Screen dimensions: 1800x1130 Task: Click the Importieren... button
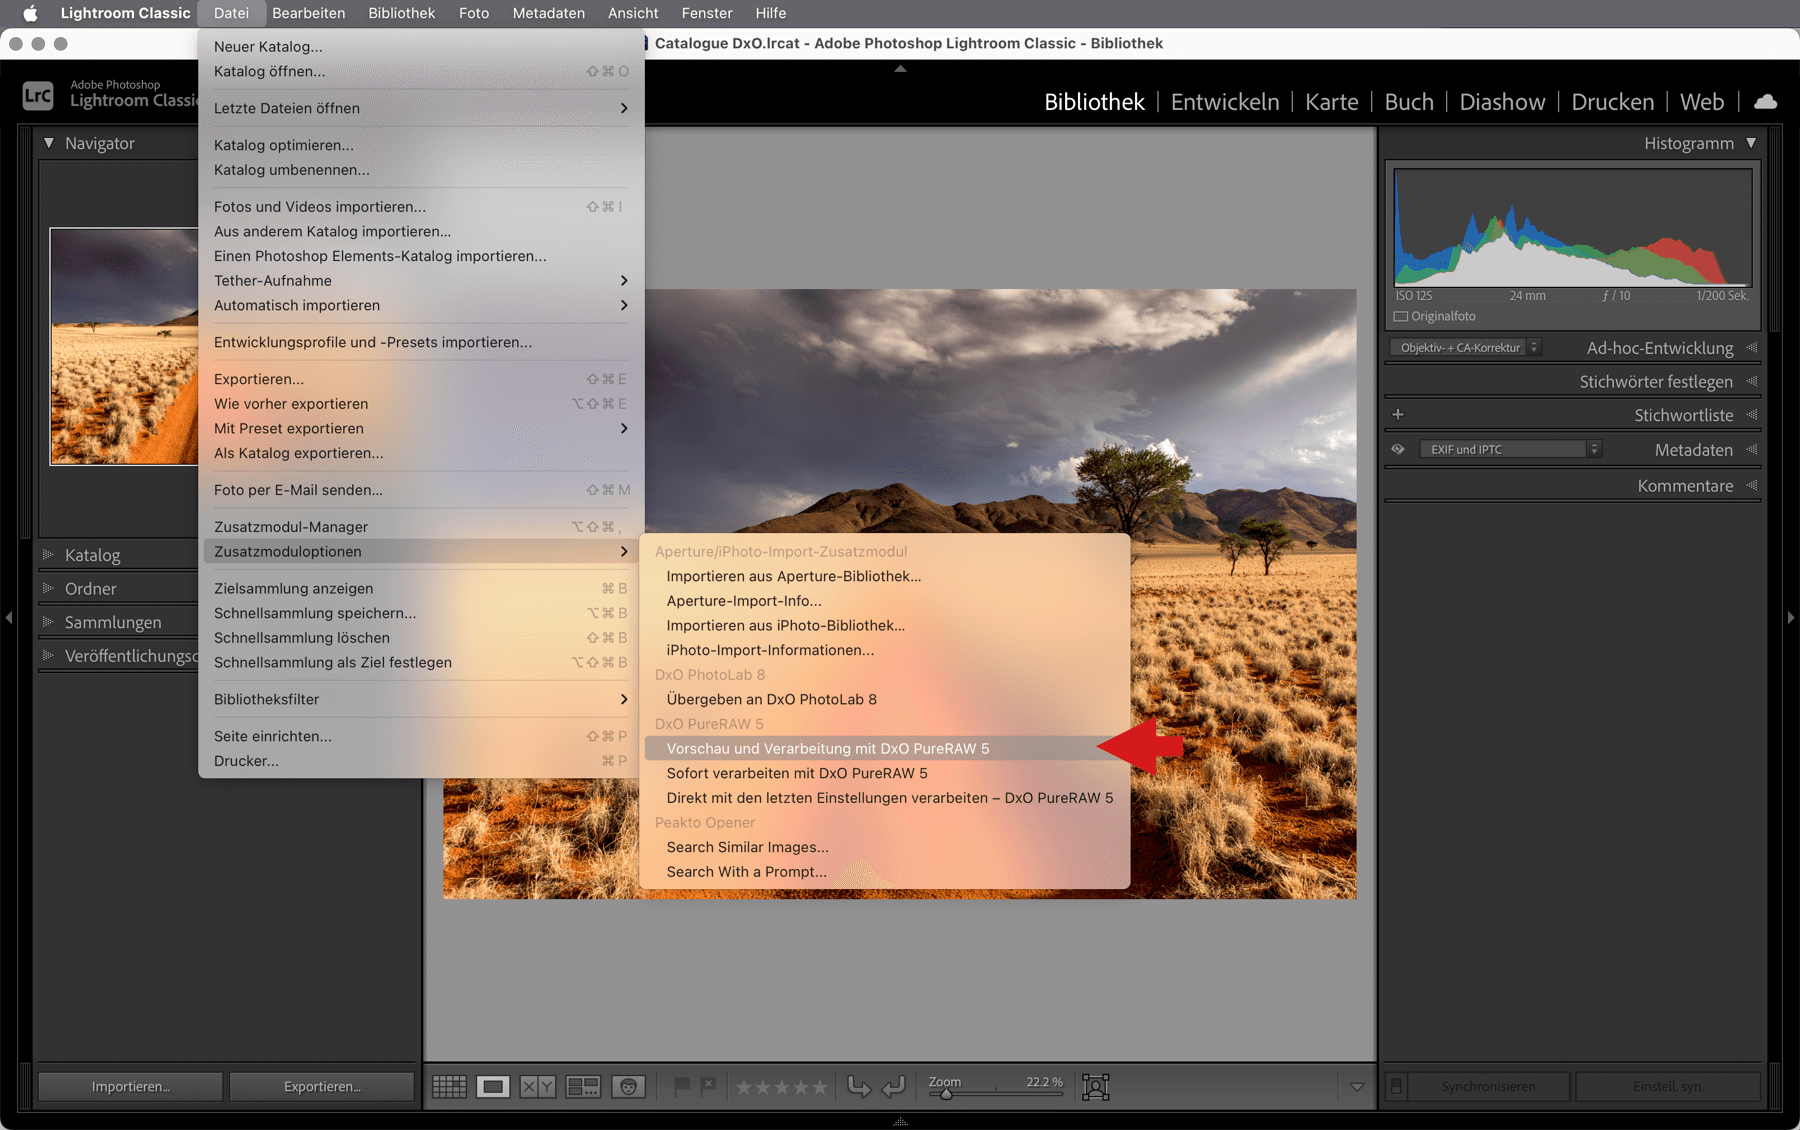point(130,1086)
